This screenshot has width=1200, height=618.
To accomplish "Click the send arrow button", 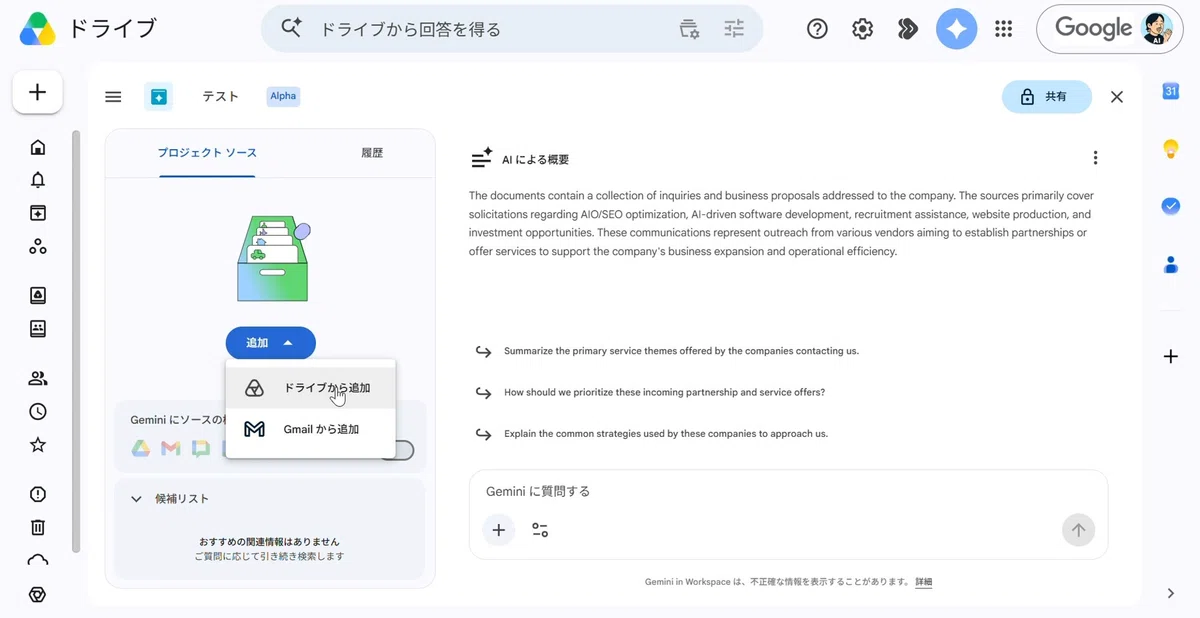I will 1078,530.
